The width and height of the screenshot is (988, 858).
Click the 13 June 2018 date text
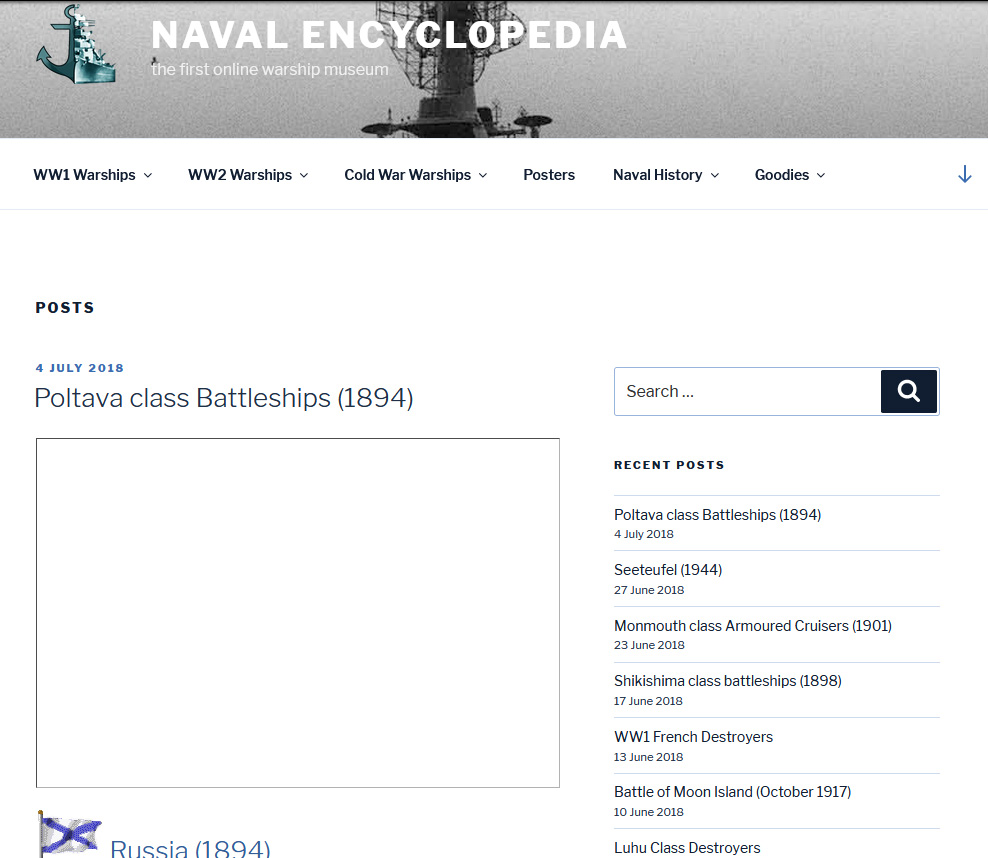coord(648,757)
